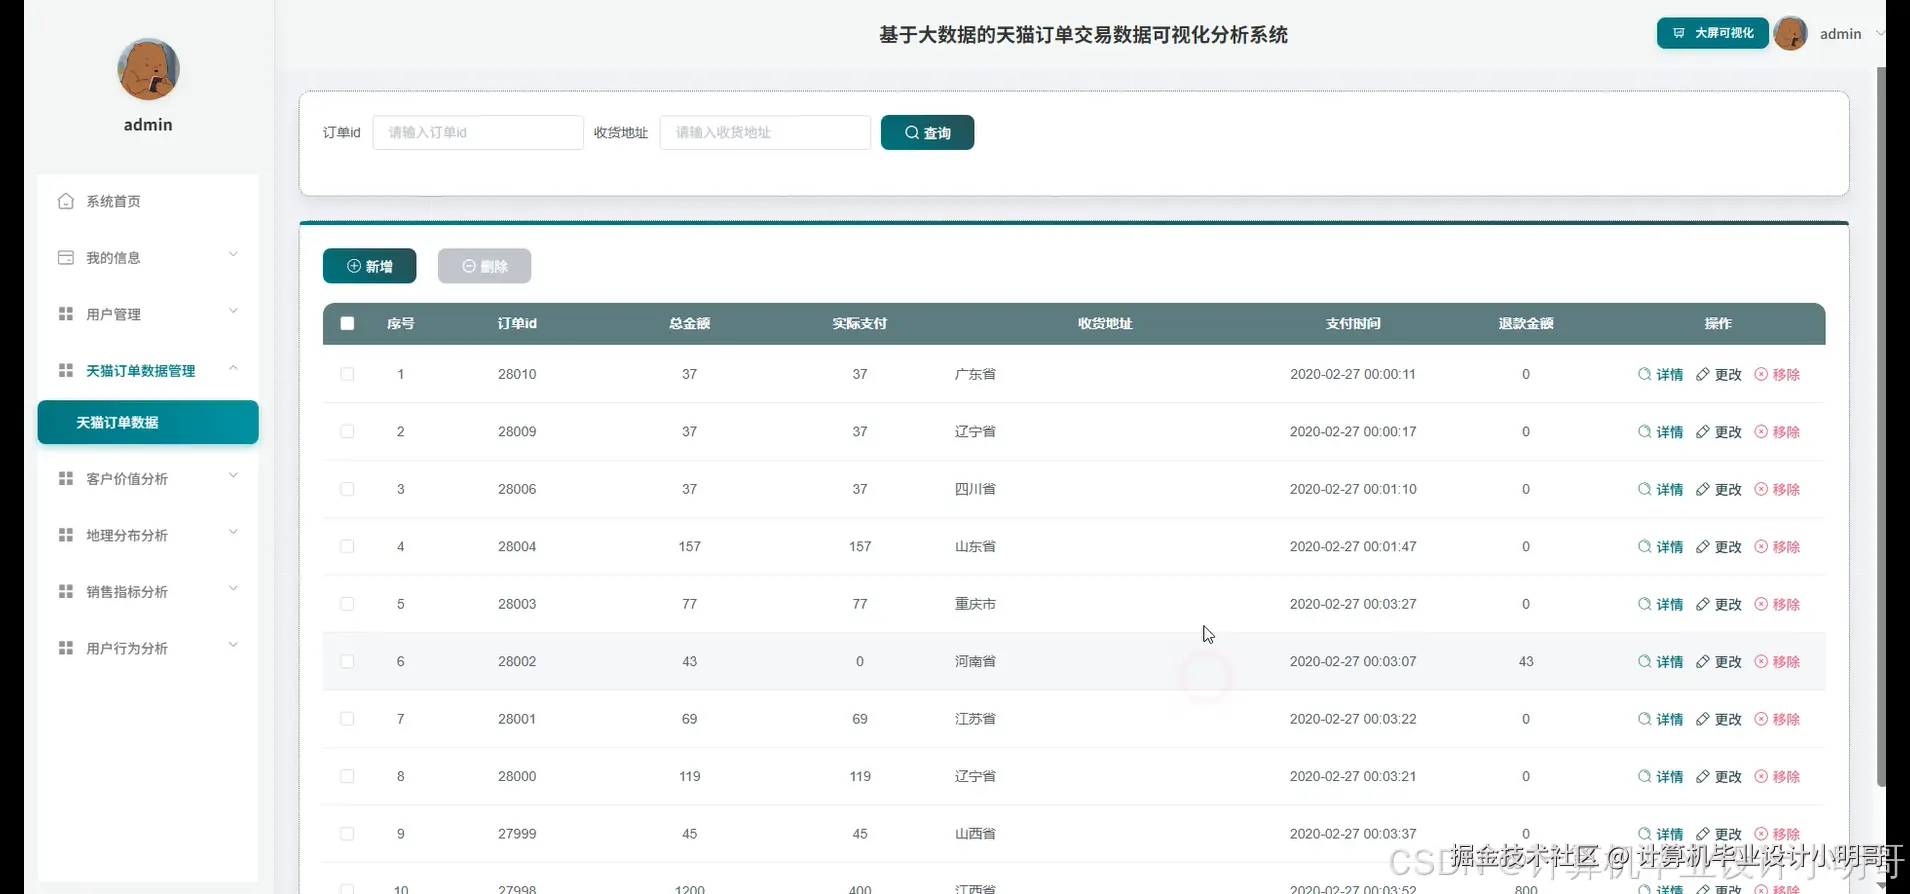Remove order 28003 with 移除
This screenshot has width=1910, height=894.
click(x=1777, y=604)
